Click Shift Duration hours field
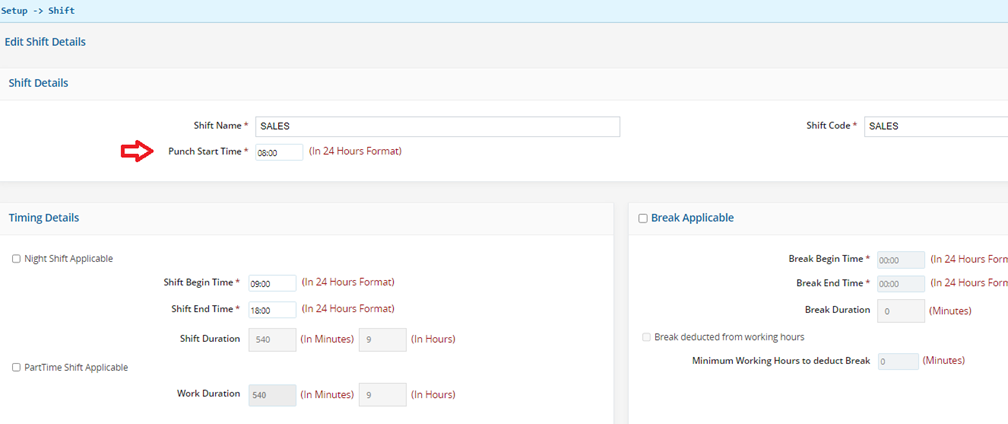 pyautogui.click(x=382, y=339)
